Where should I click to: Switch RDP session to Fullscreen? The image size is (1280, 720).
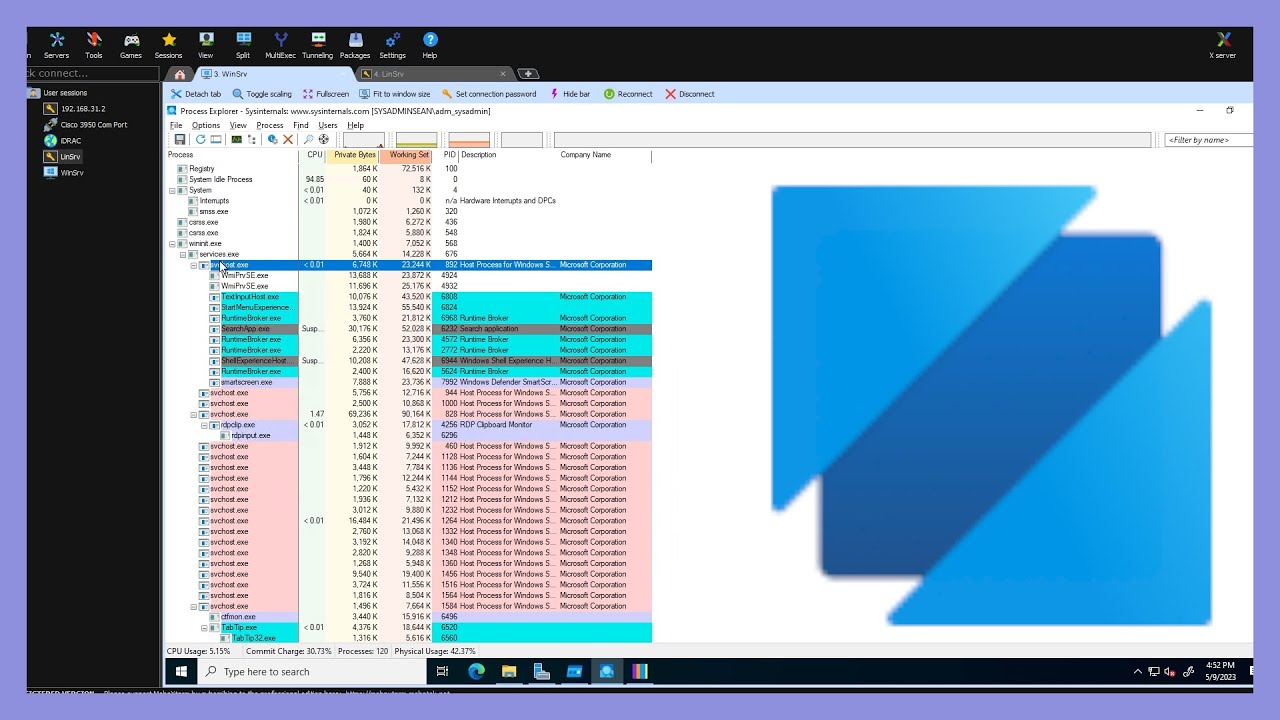(x=325, y=94)
